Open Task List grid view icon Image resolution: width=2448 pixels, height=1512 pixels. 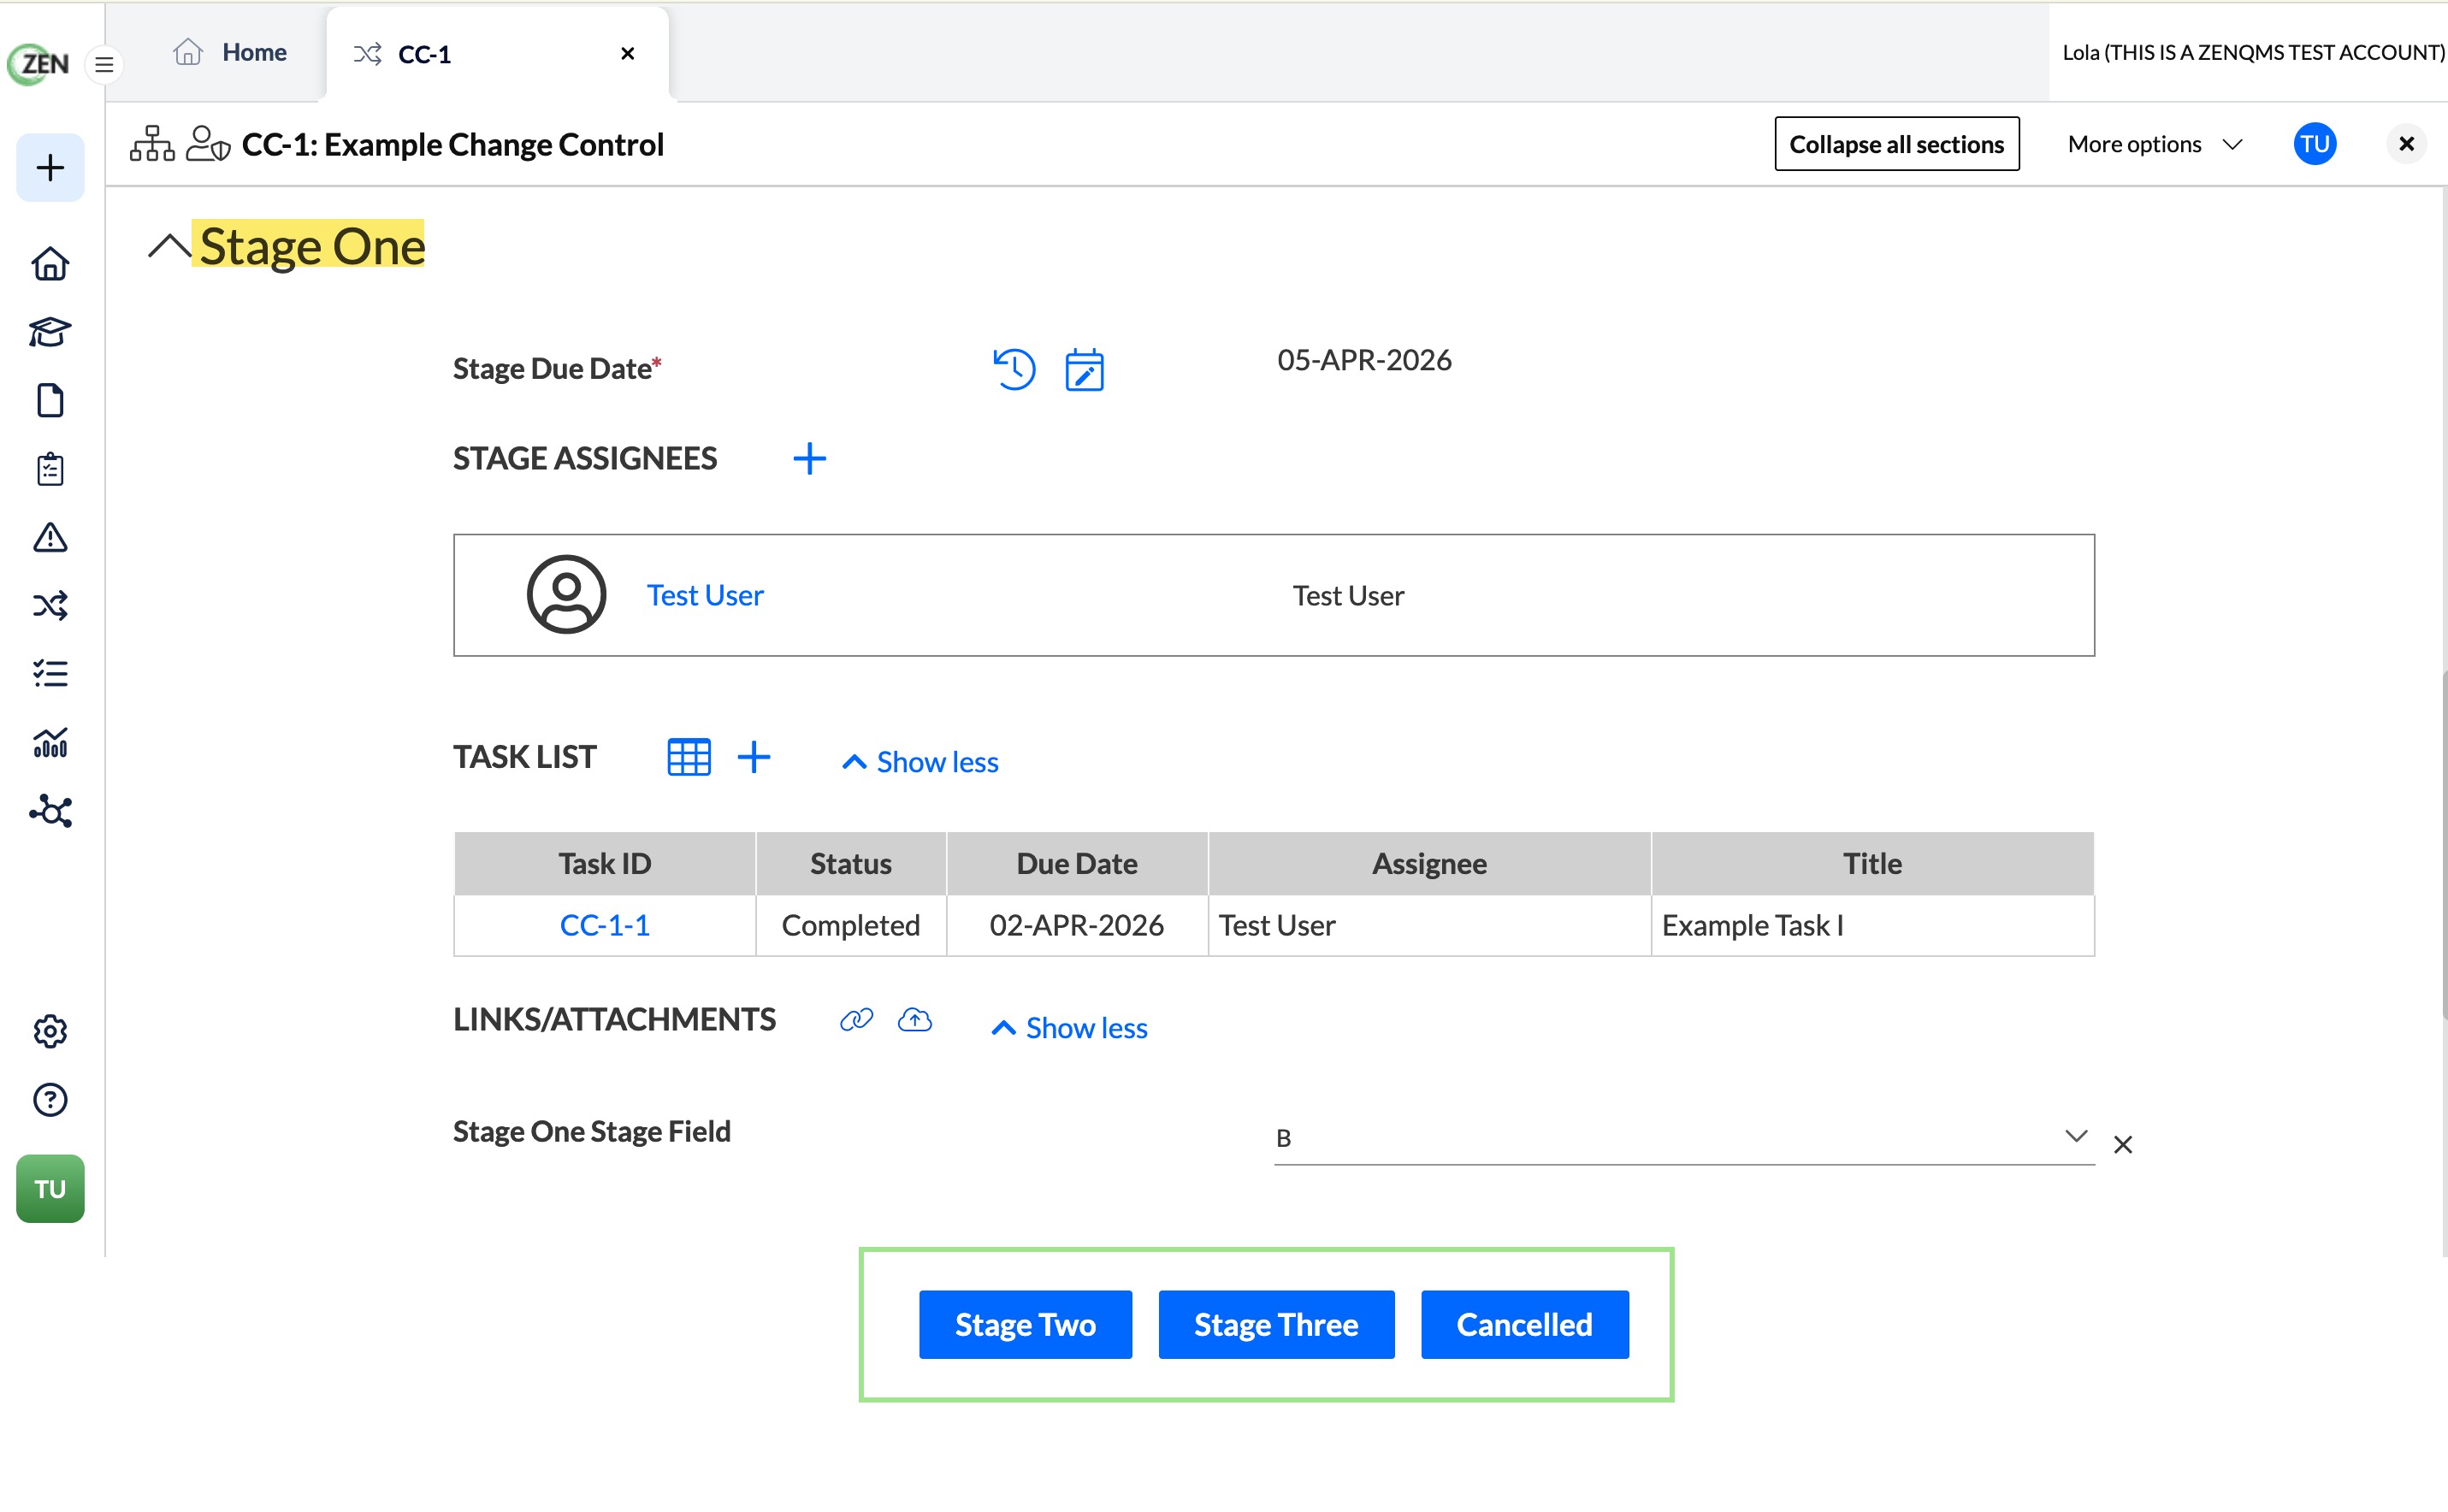689,758
